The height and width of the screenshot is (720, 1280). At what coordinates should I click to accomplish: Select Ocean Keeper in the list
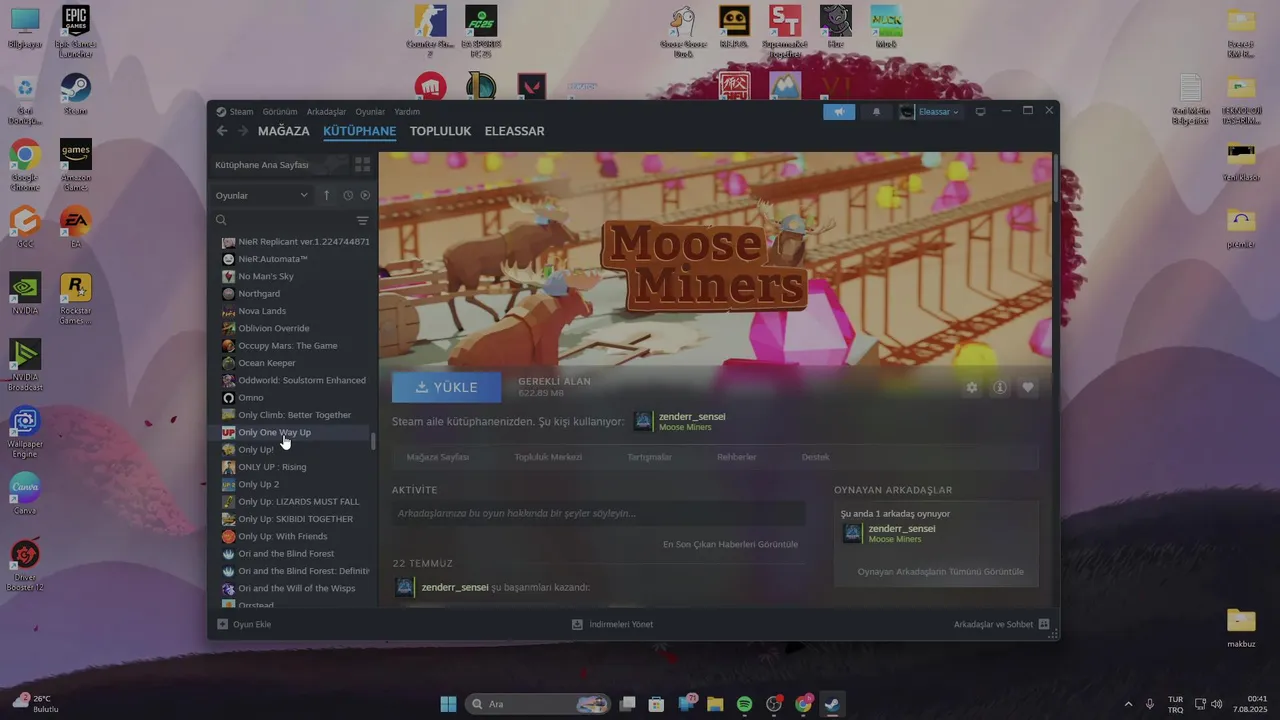pos(267,363)
